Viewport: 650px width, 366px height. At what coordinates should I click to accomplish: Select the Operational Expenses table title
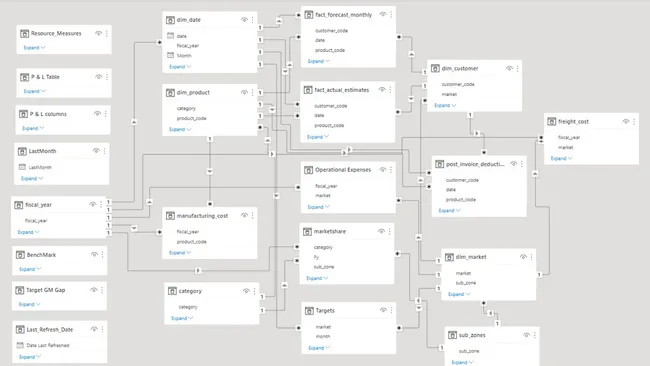click(x=343, y=170)
